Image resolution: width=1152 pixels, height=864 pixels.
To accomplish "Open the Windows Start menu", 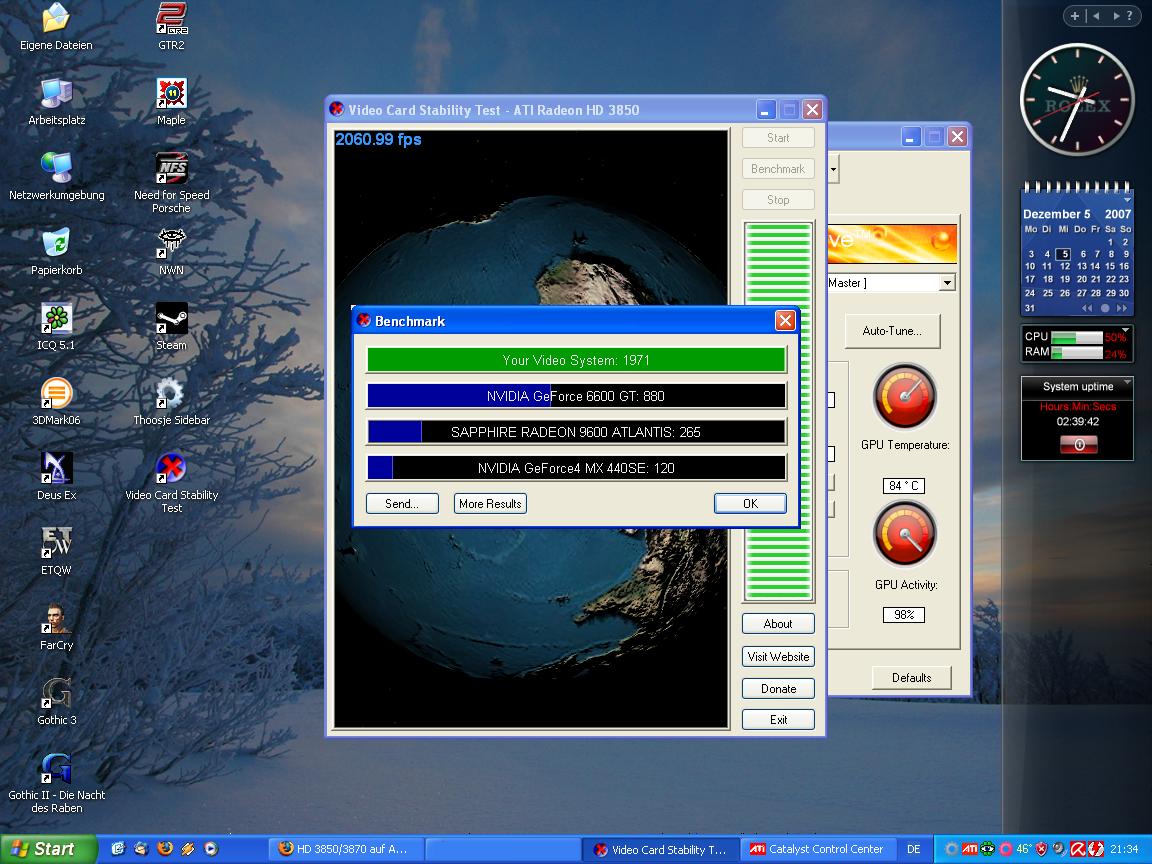I will (x=46, y=849).
